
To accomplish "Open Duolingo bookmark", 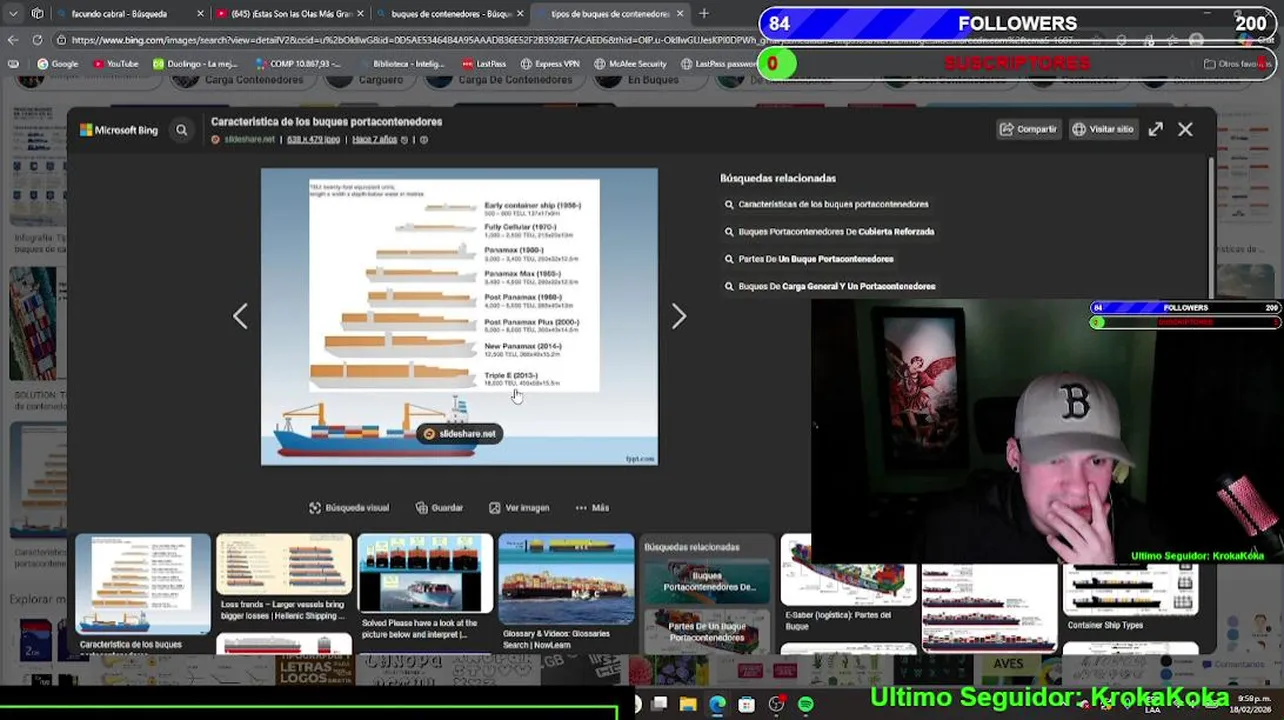I will click(x=195, y=64).
